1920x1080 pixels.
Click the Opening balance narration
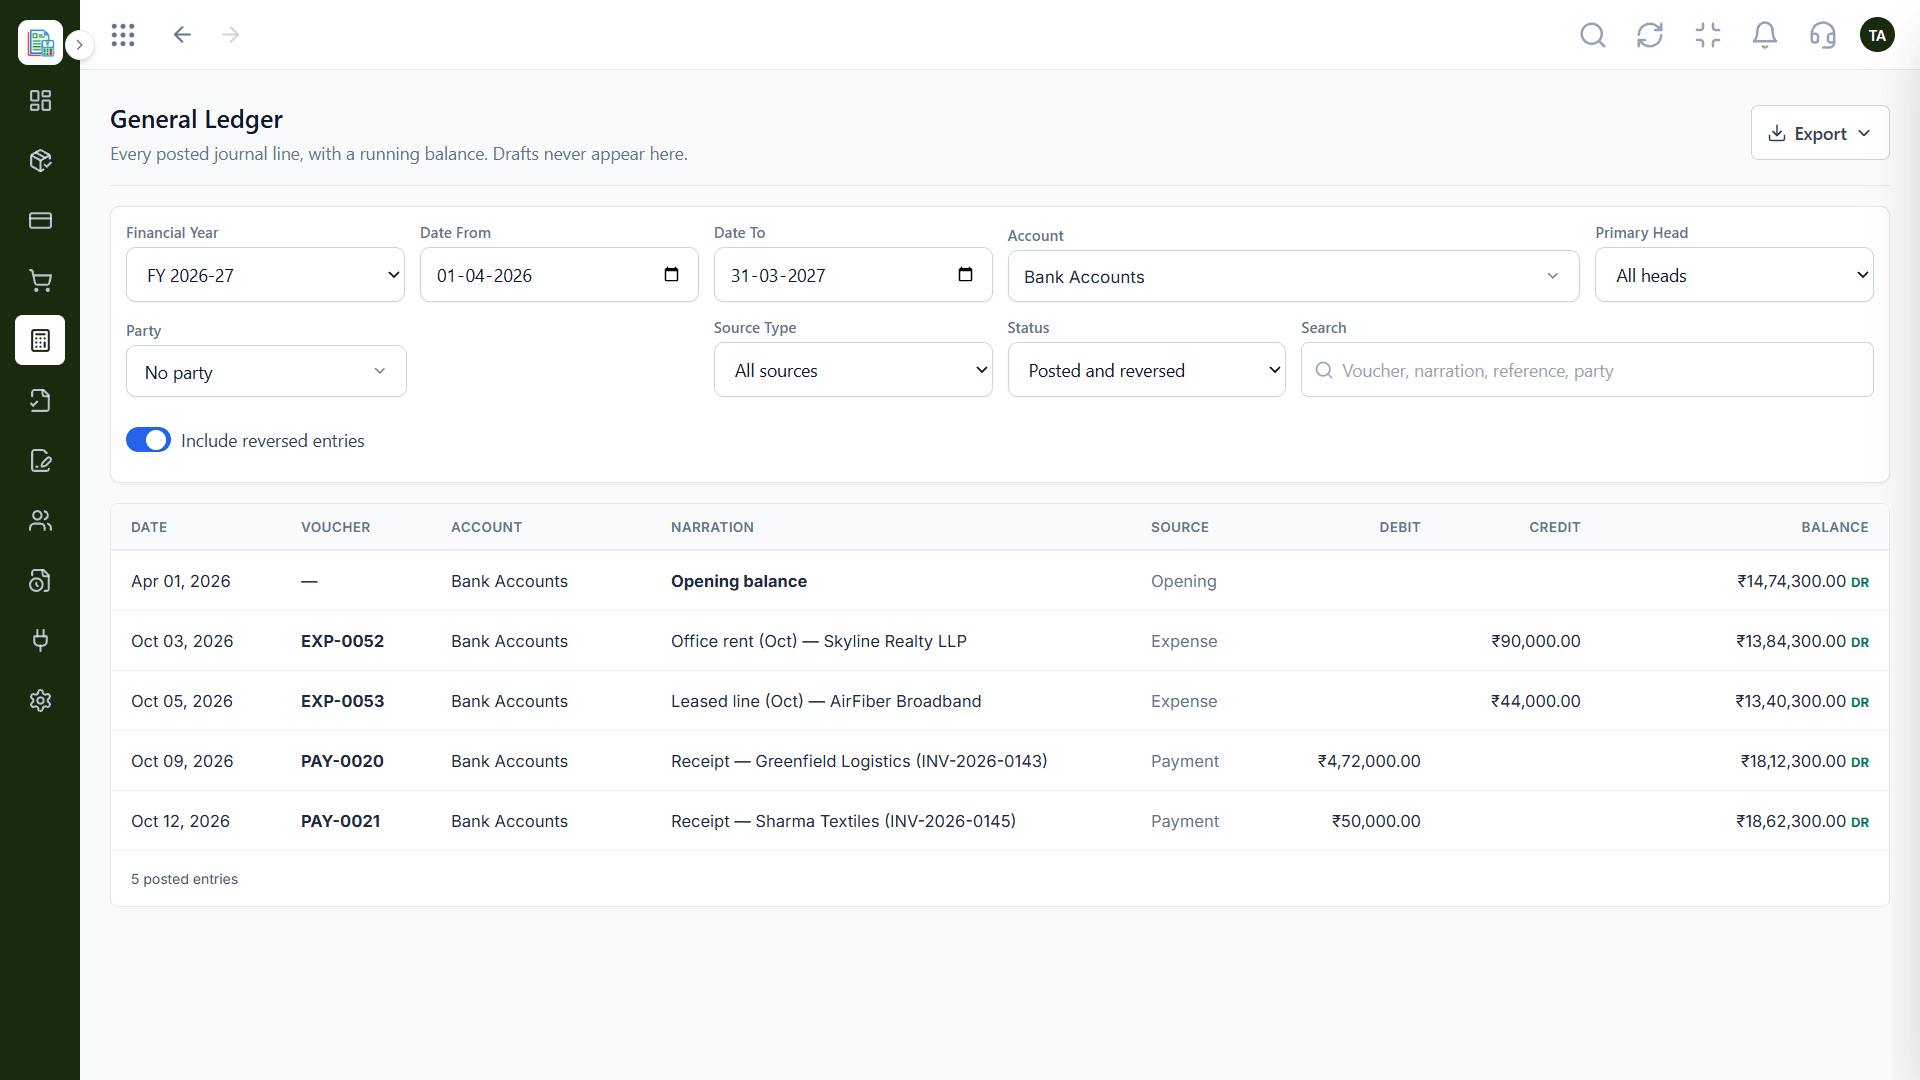739,581
